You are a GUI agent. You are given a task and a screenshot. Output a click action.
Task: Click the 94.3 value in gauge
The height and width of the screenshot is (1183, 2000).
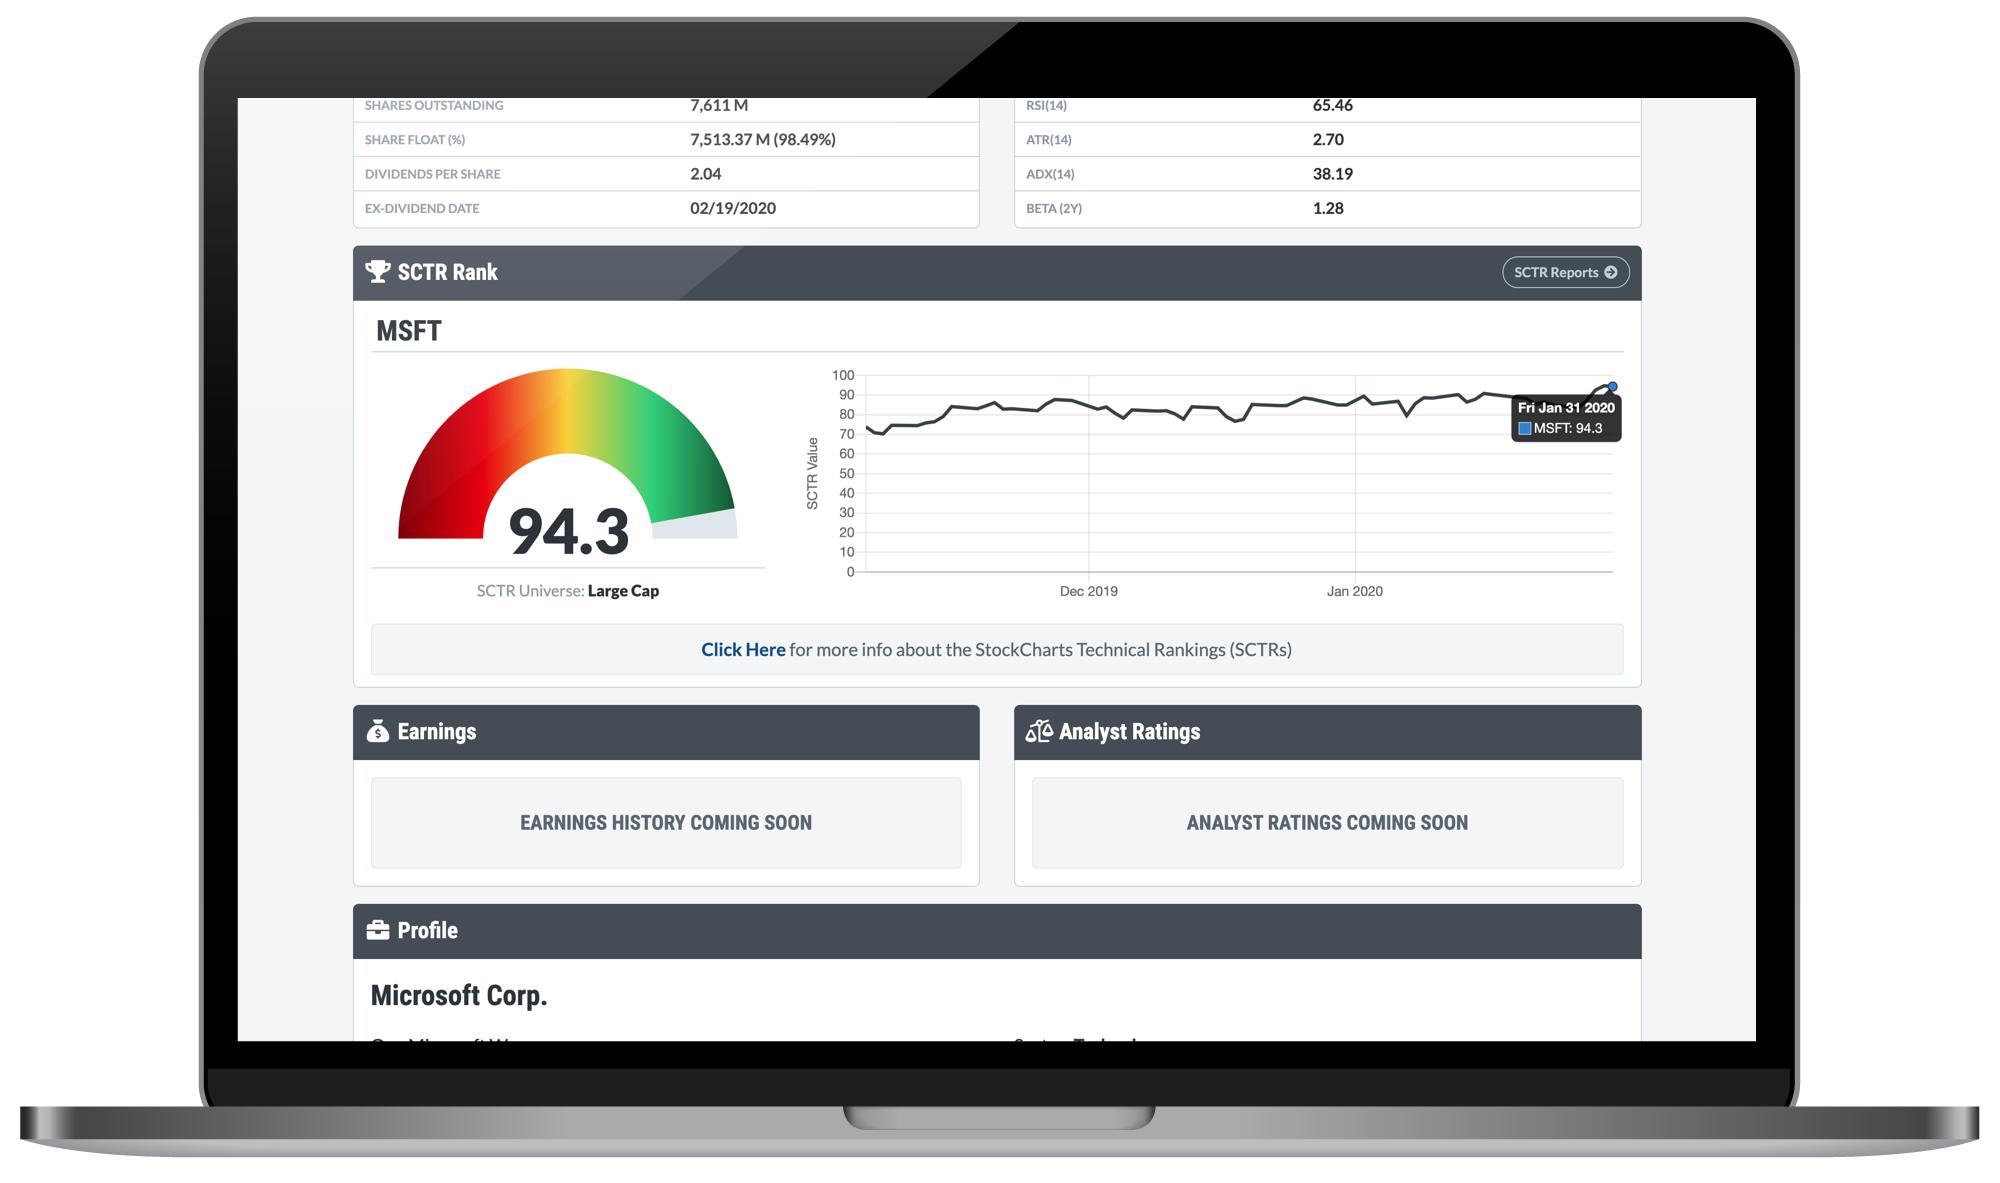568,531
